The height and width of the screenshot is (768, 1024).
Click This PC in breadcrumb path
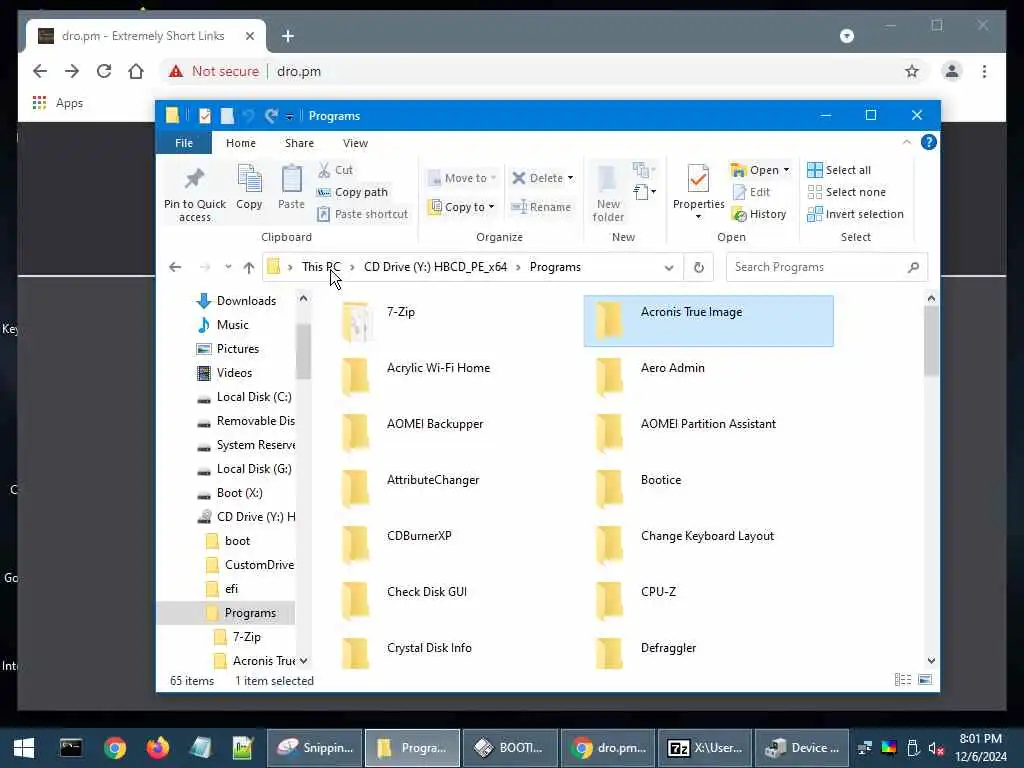tap(321, 267)
